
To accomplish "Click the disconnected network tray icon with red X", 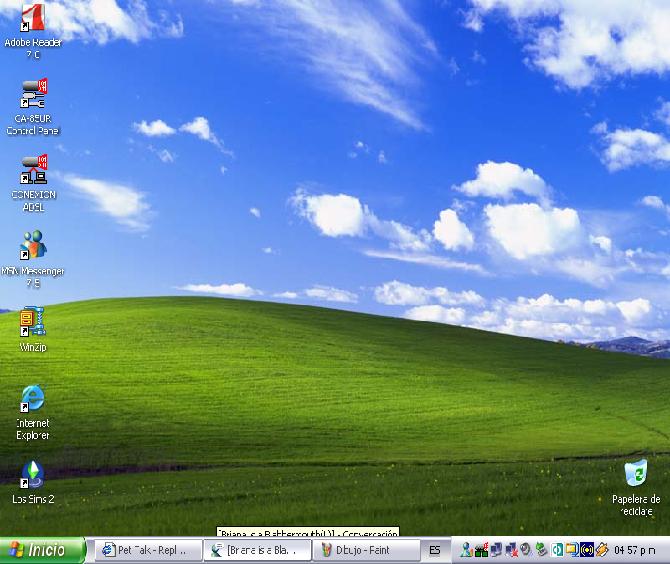I will coord(511,550).
